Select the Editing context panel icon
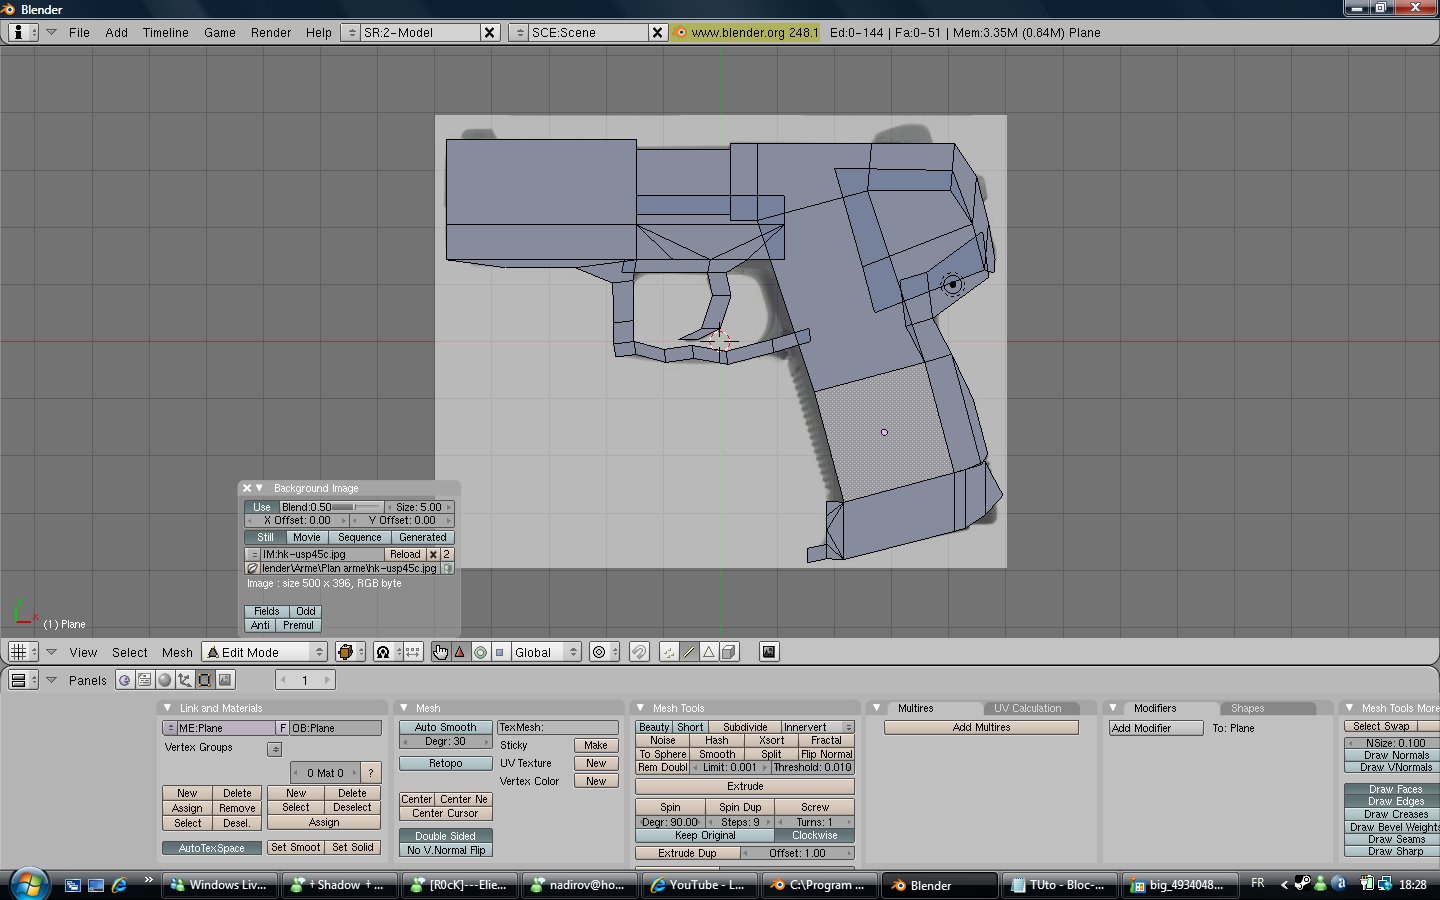This screenshot has height=900, width=1440. (x=205, y=680)
